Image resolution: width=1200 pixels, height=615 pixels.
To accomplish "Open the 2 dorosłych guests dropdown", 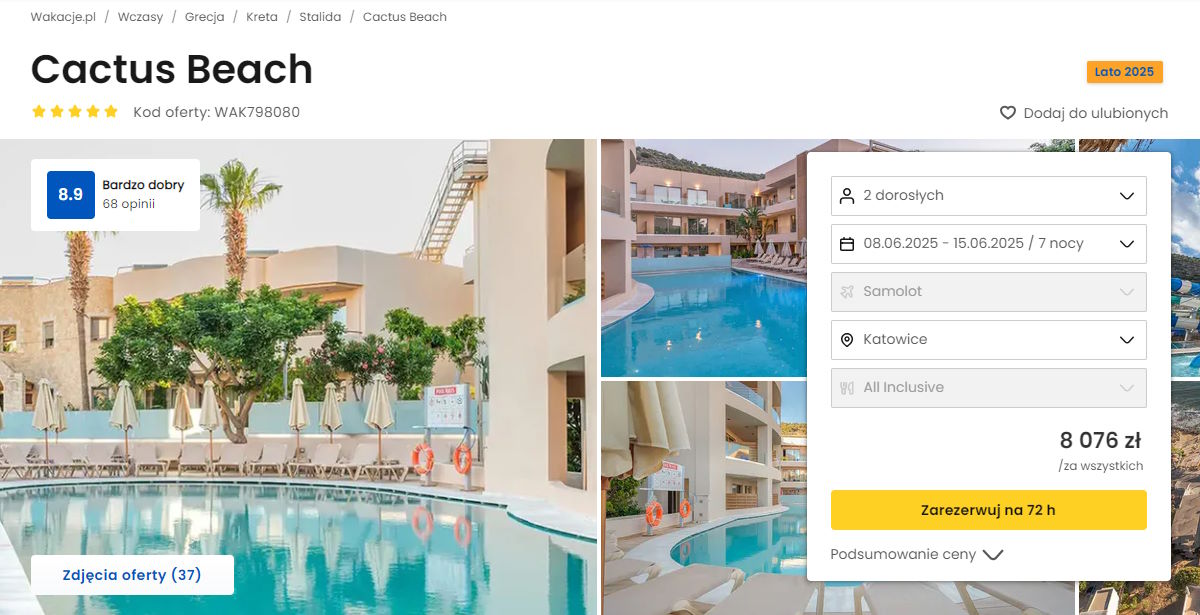I will tap(989, 196).
